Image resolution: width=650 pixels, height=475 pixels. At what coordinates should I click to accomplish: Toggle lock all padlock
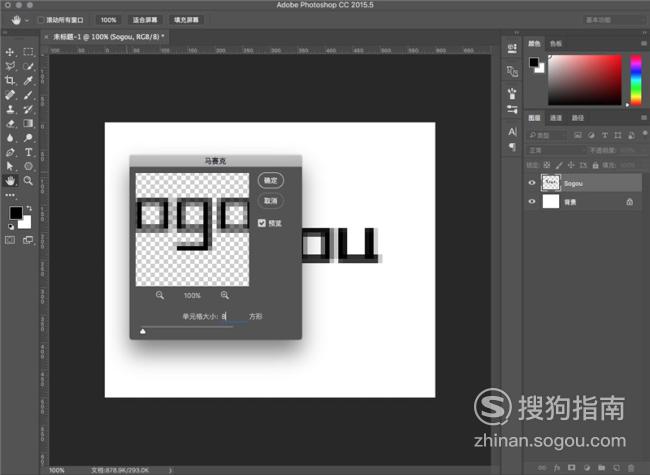point(595,165)
